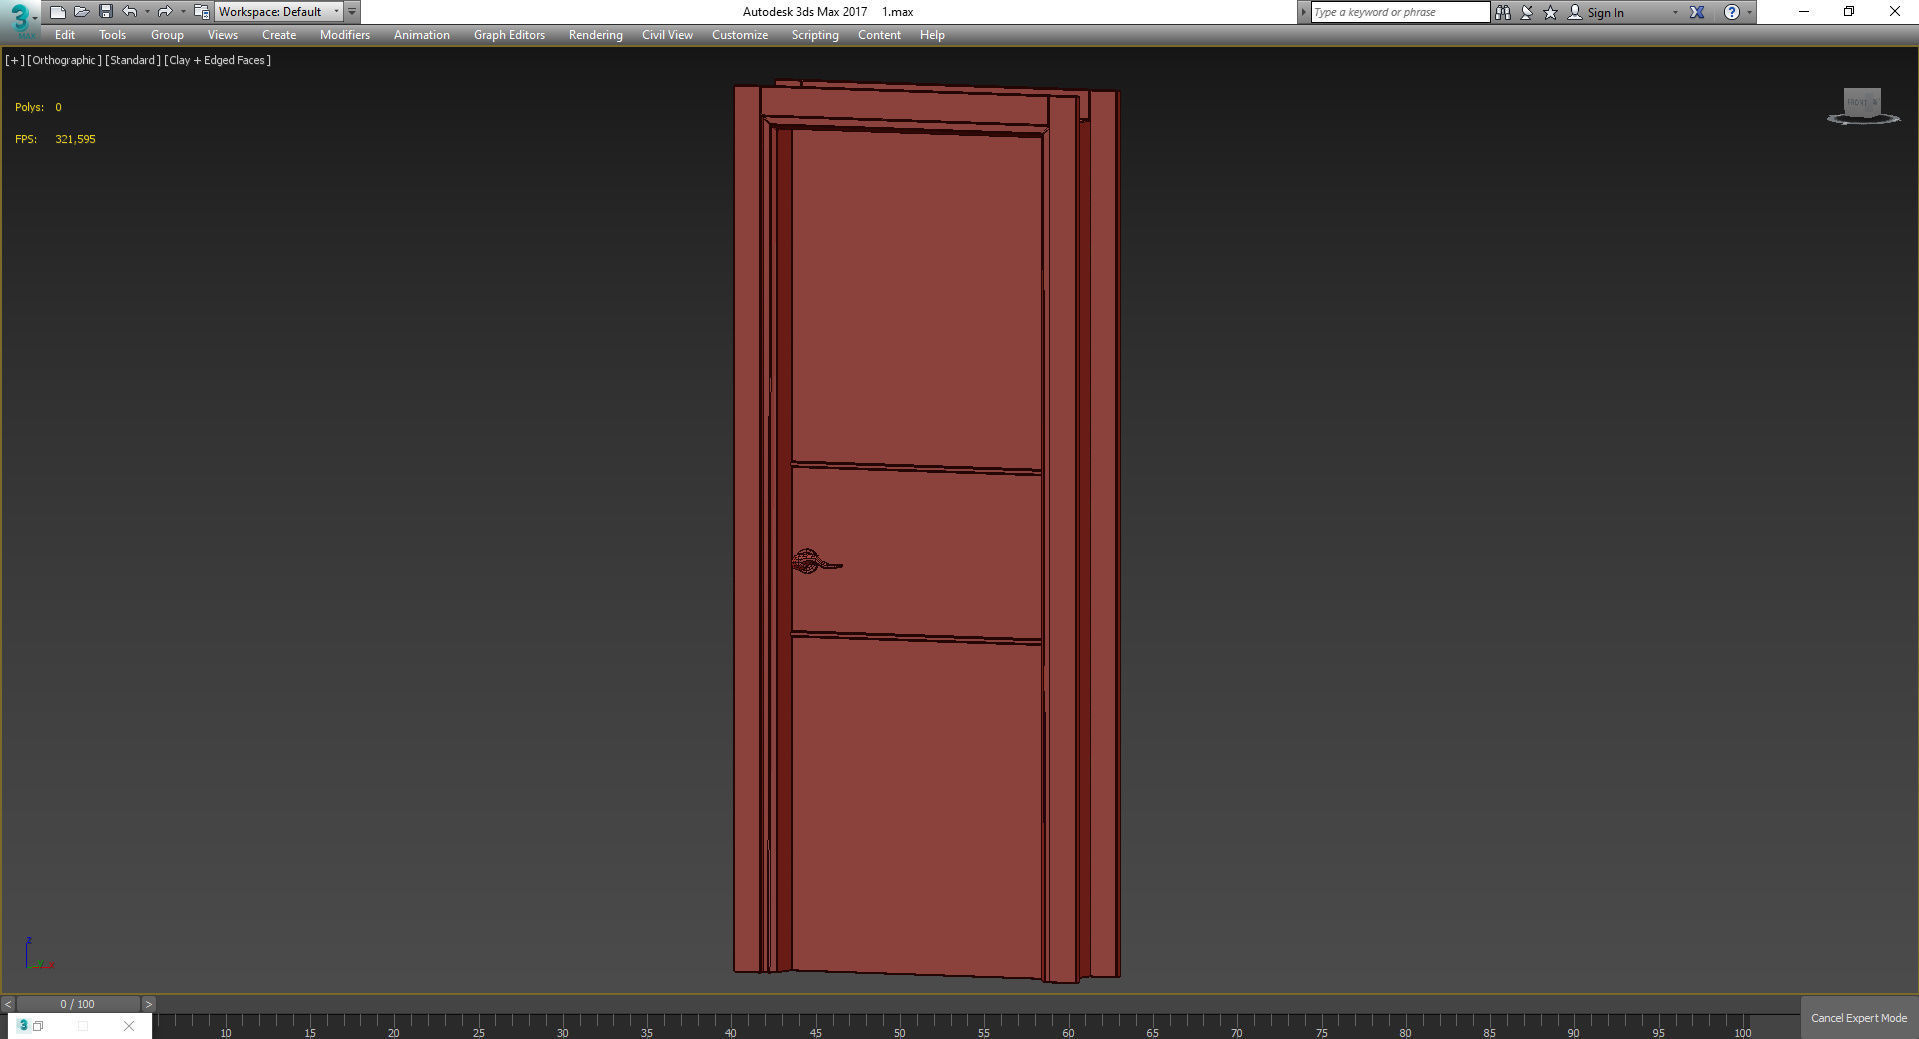Open the Rendering menu
The width and height of the screenshot is (1919, 1039).
tap(595, 35)
